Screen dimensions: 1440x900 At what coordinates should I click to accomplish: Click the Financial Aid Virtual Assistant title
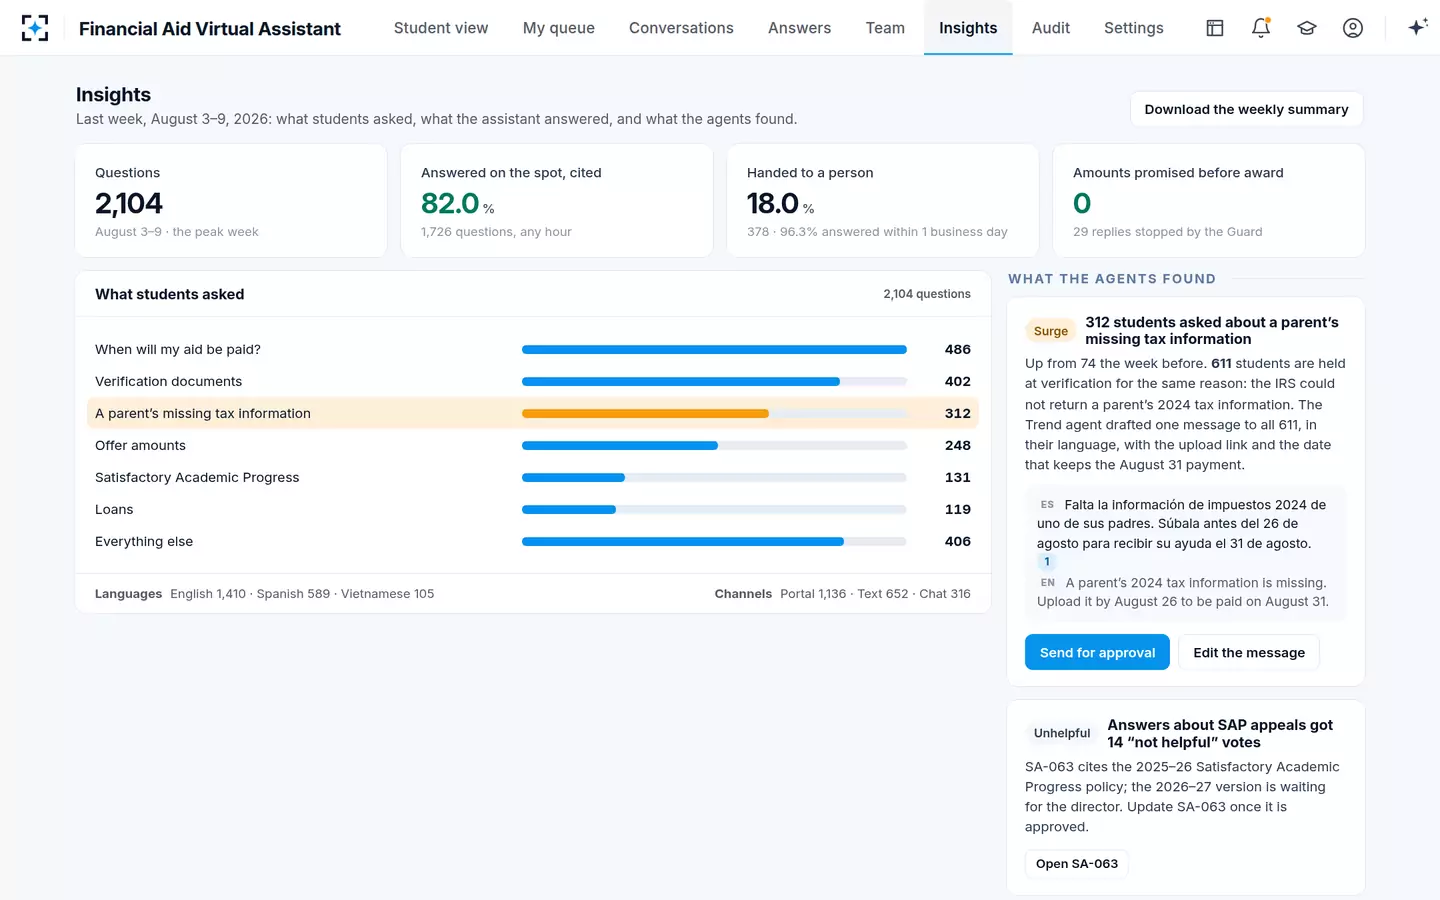210,28
